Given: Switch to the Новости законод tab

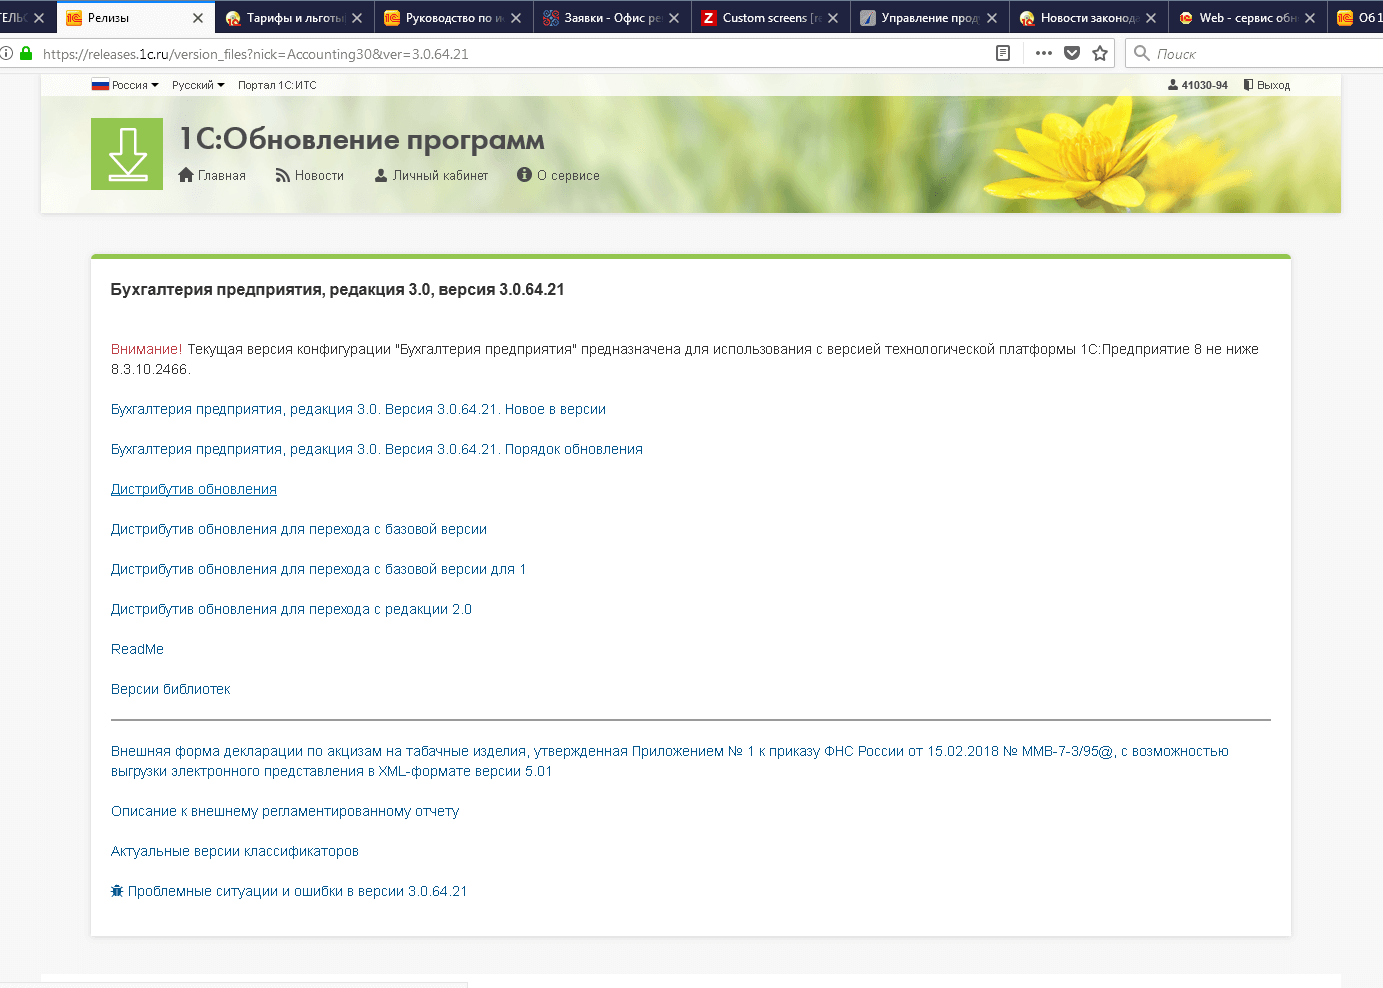Looking at the screenshot, I should 1089,18.
